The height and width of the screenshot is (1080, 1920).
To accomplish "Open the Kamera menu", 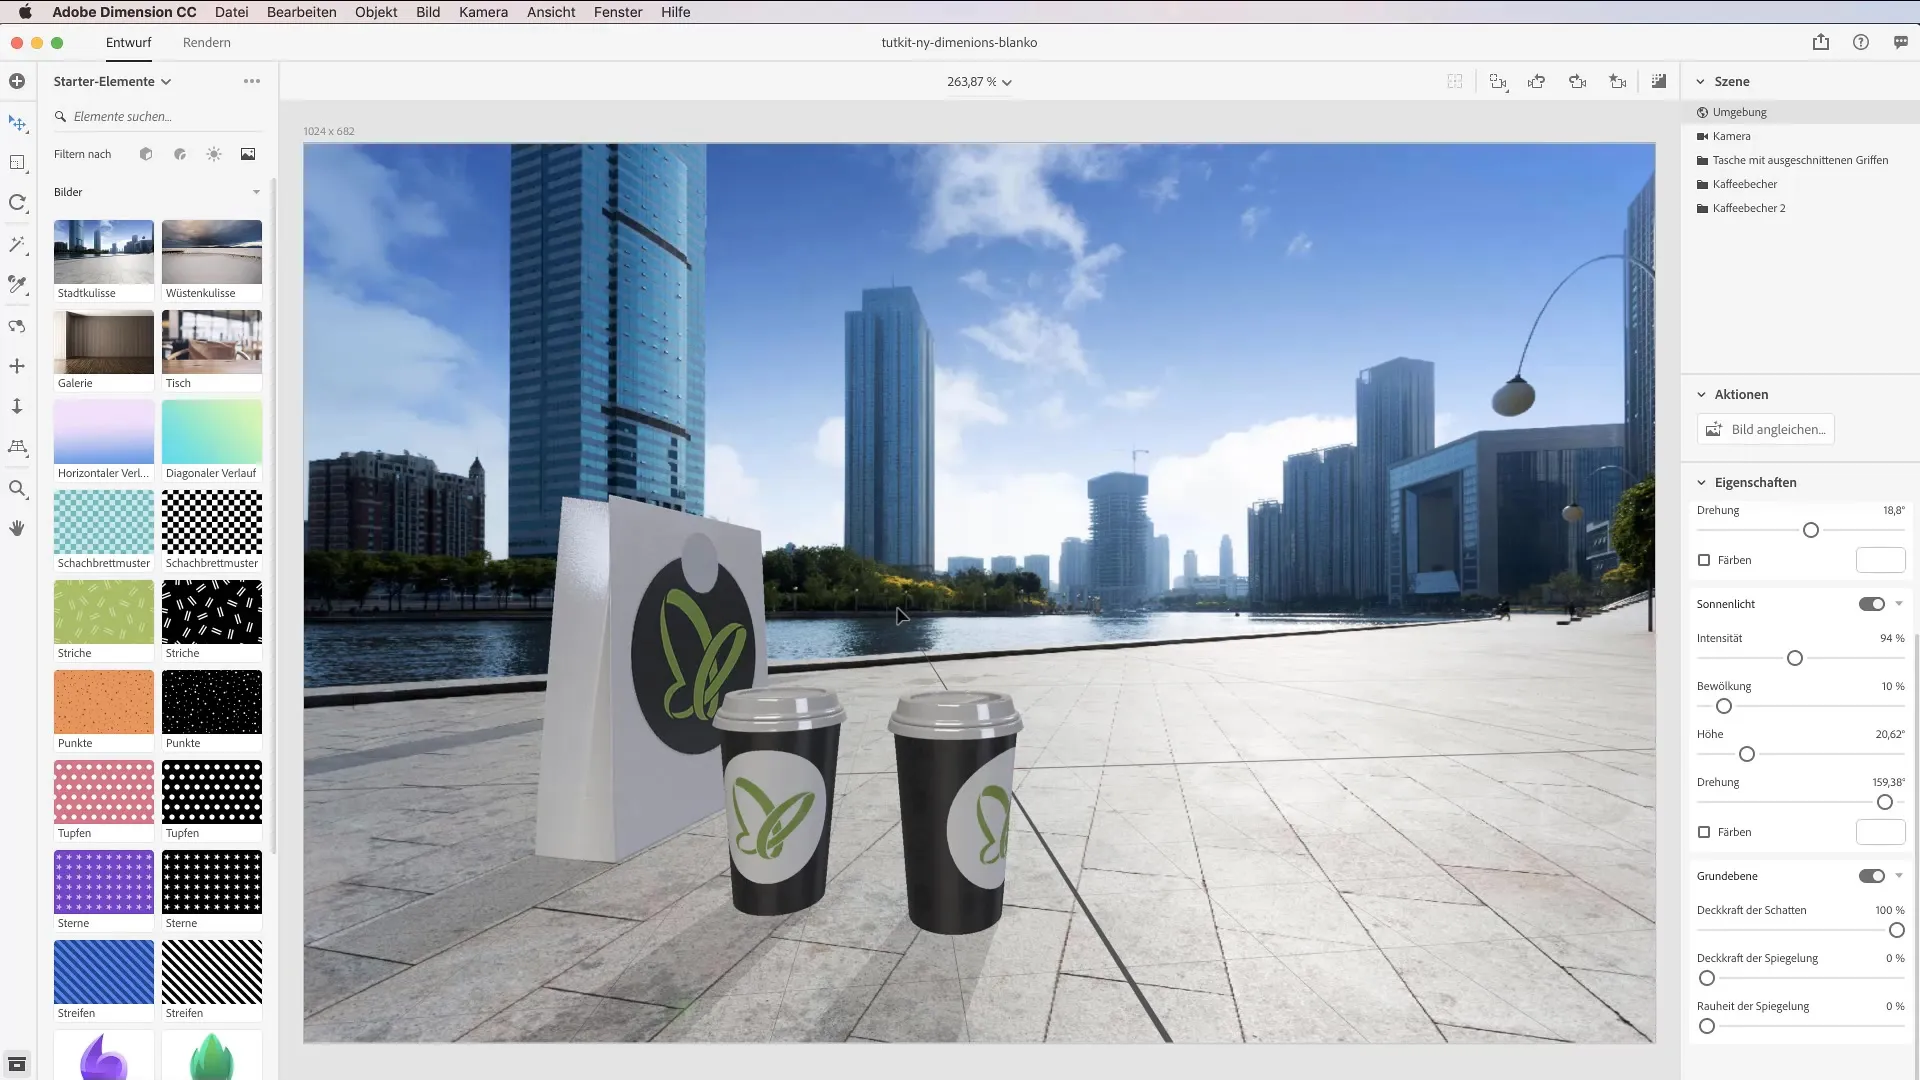I will tap(483, 12).
